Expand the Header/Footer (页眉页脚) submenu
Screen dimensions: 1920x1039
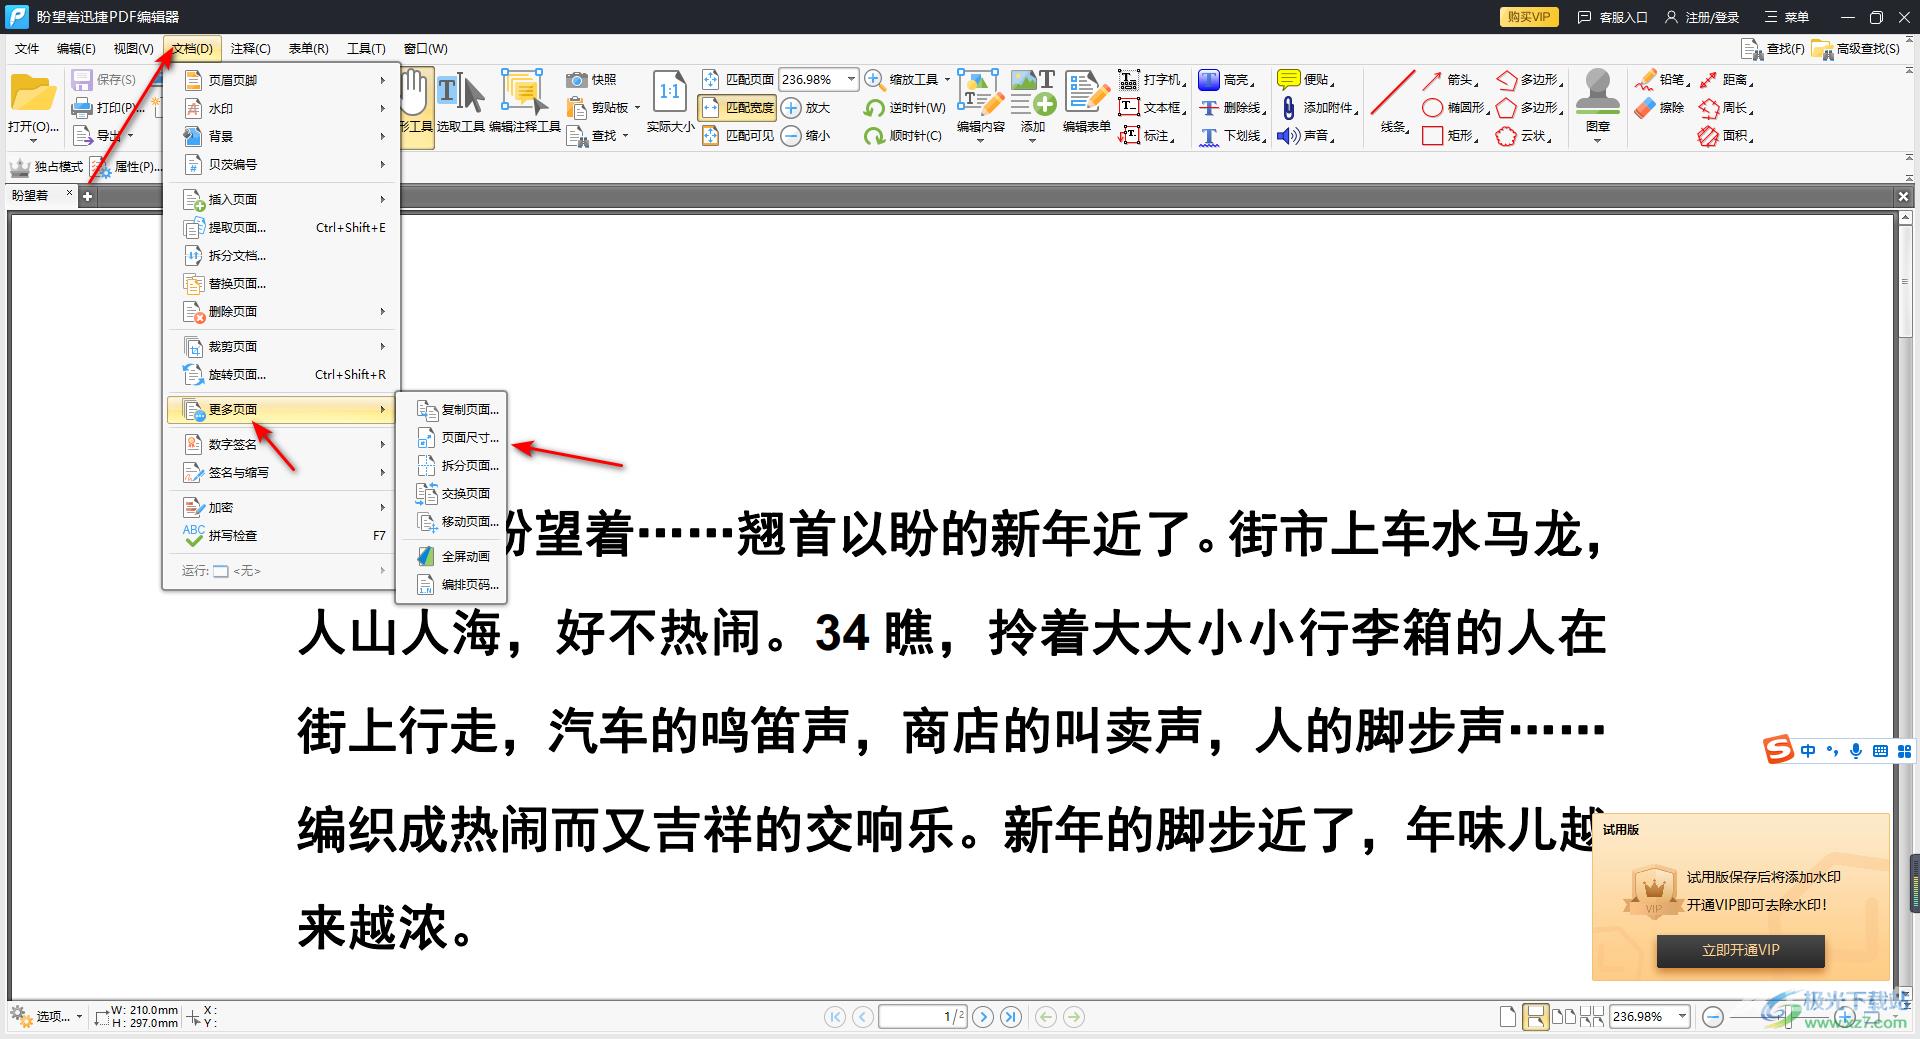point(281,80)
